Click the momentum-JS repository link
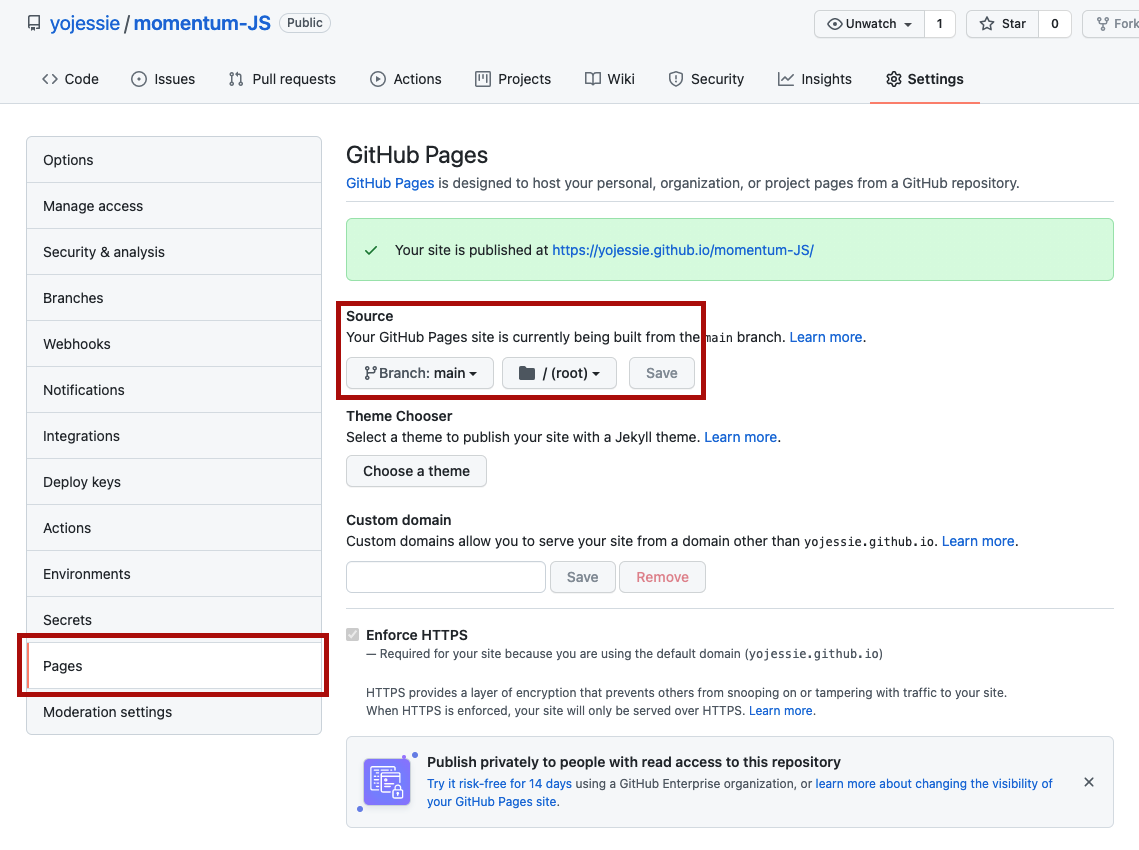This screenshot has width=1139, height=850. (202, 23)
